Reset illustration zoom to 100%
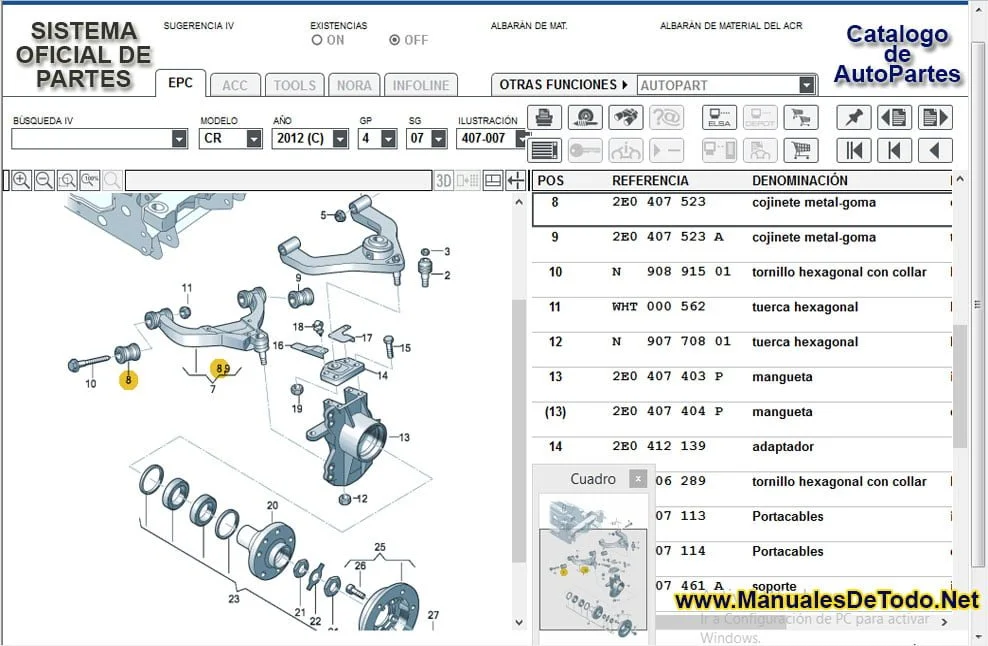988x646 pixels. coord(89,180)
